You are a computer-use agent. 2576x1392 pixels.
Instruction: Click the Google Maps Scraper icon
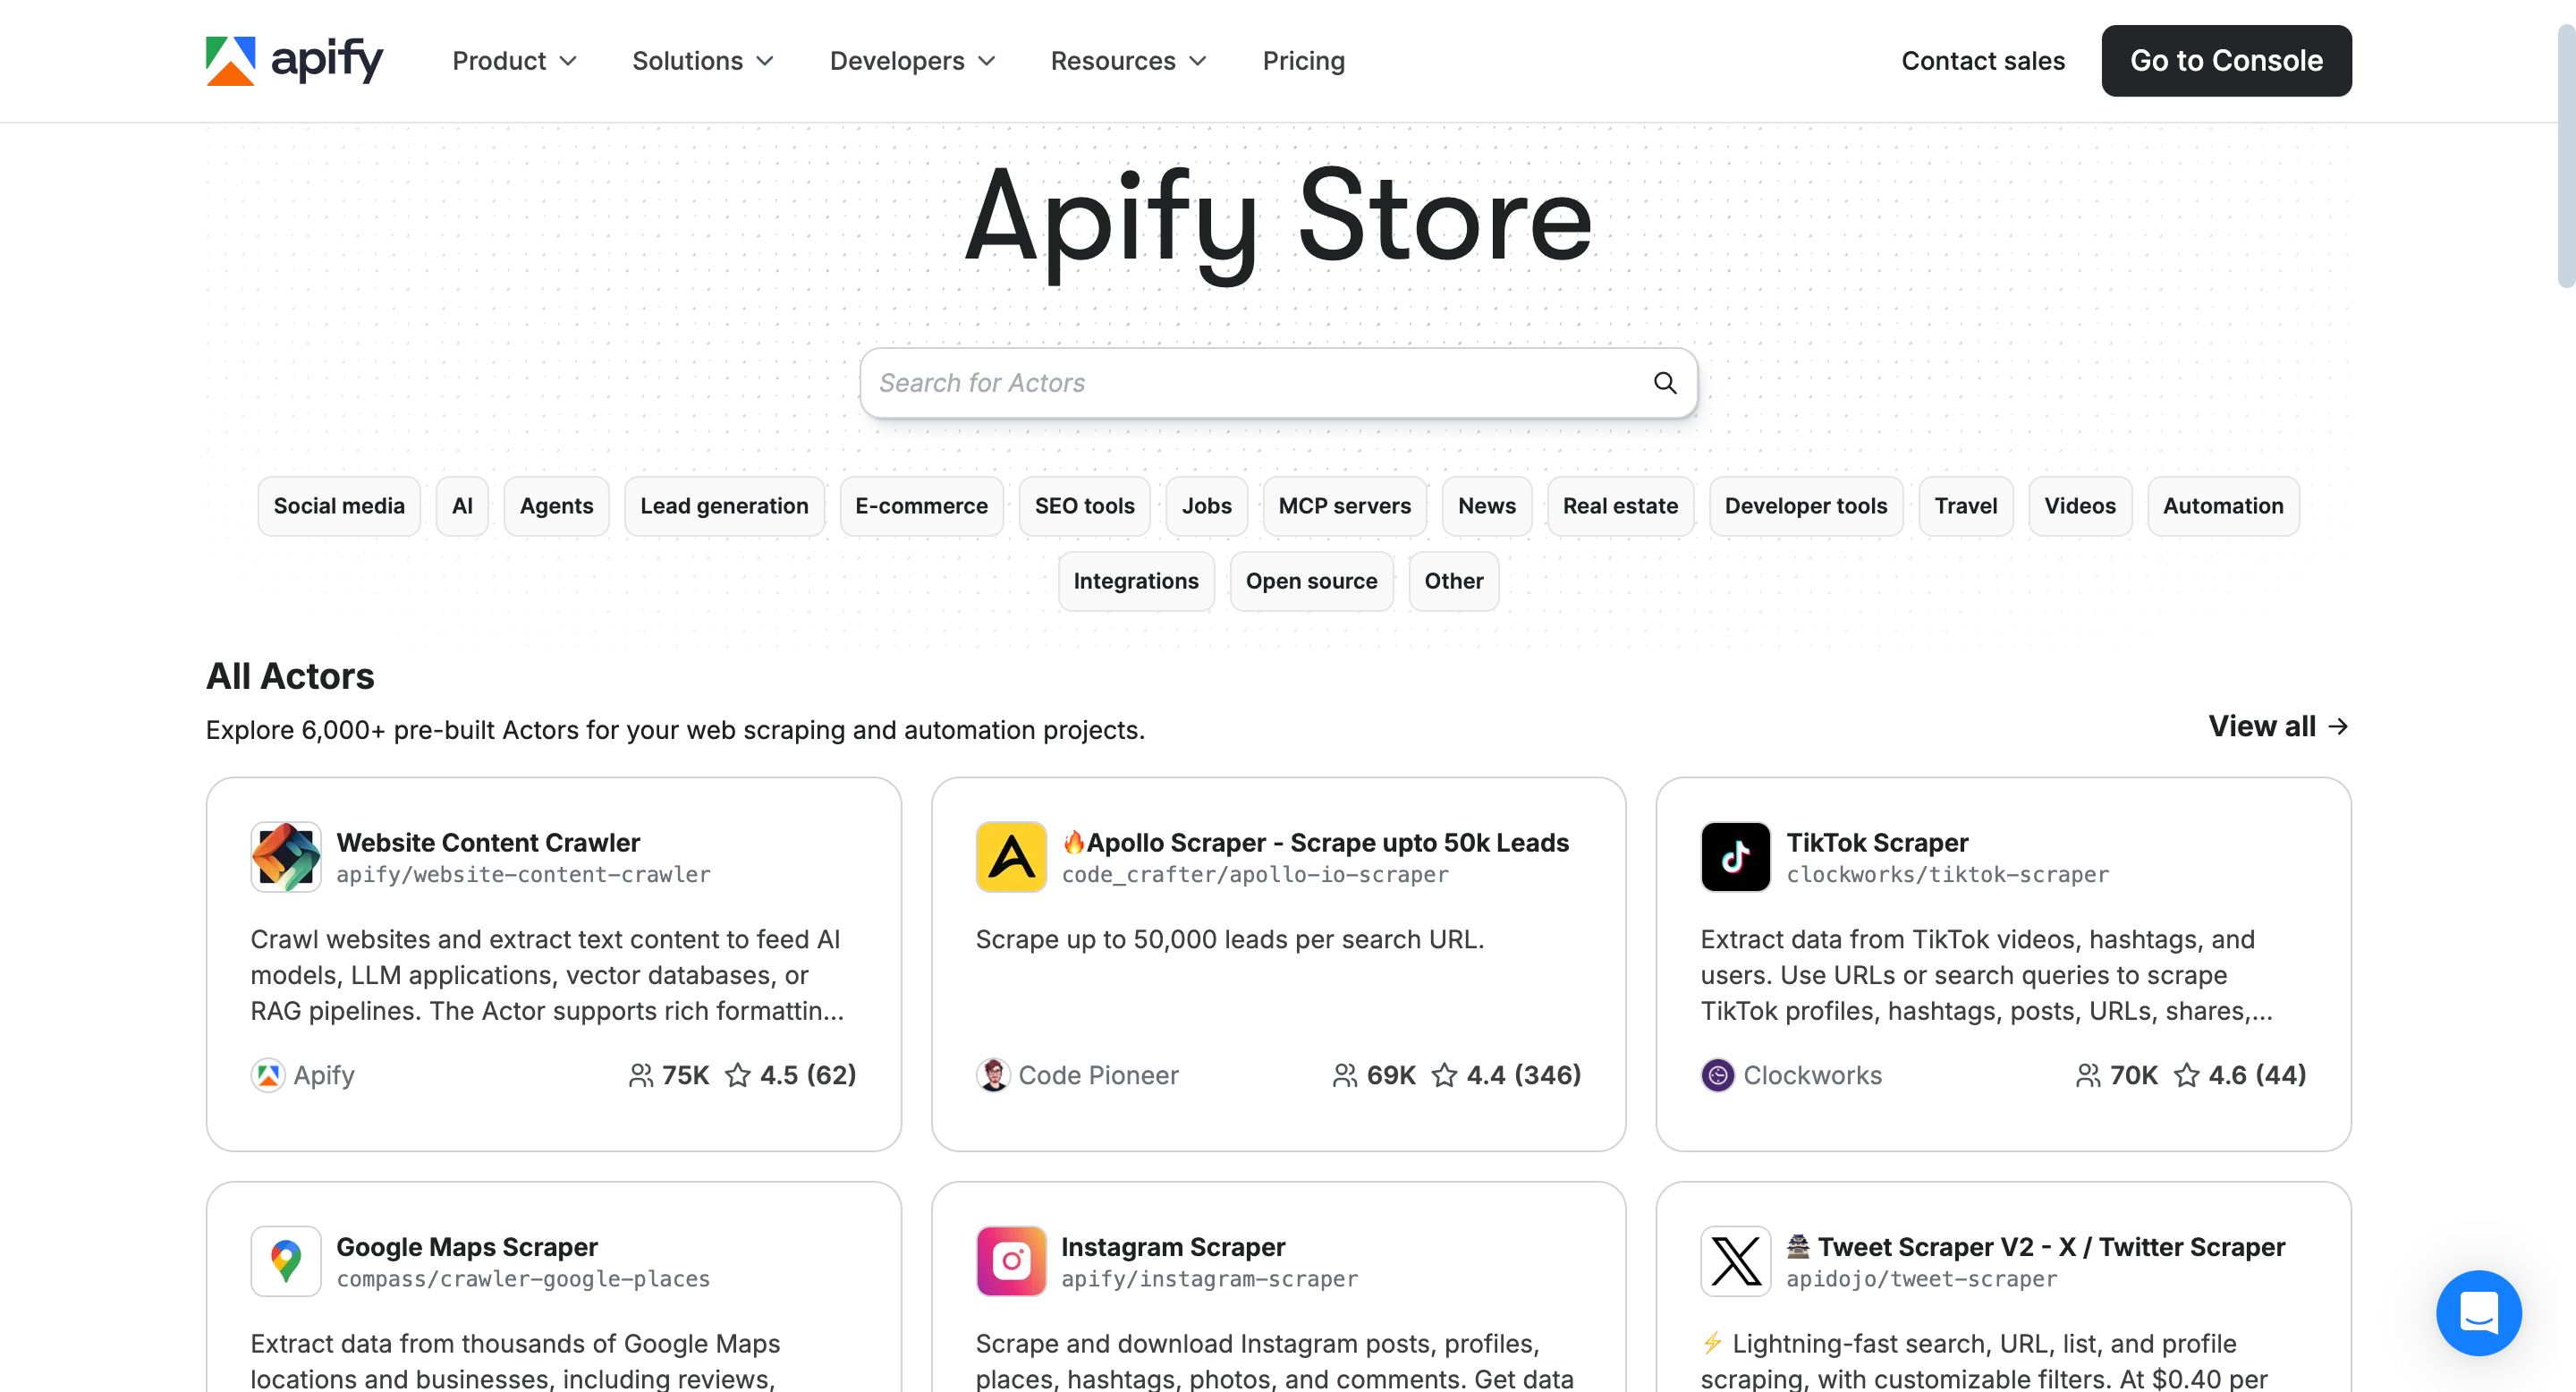[286, 1261]
